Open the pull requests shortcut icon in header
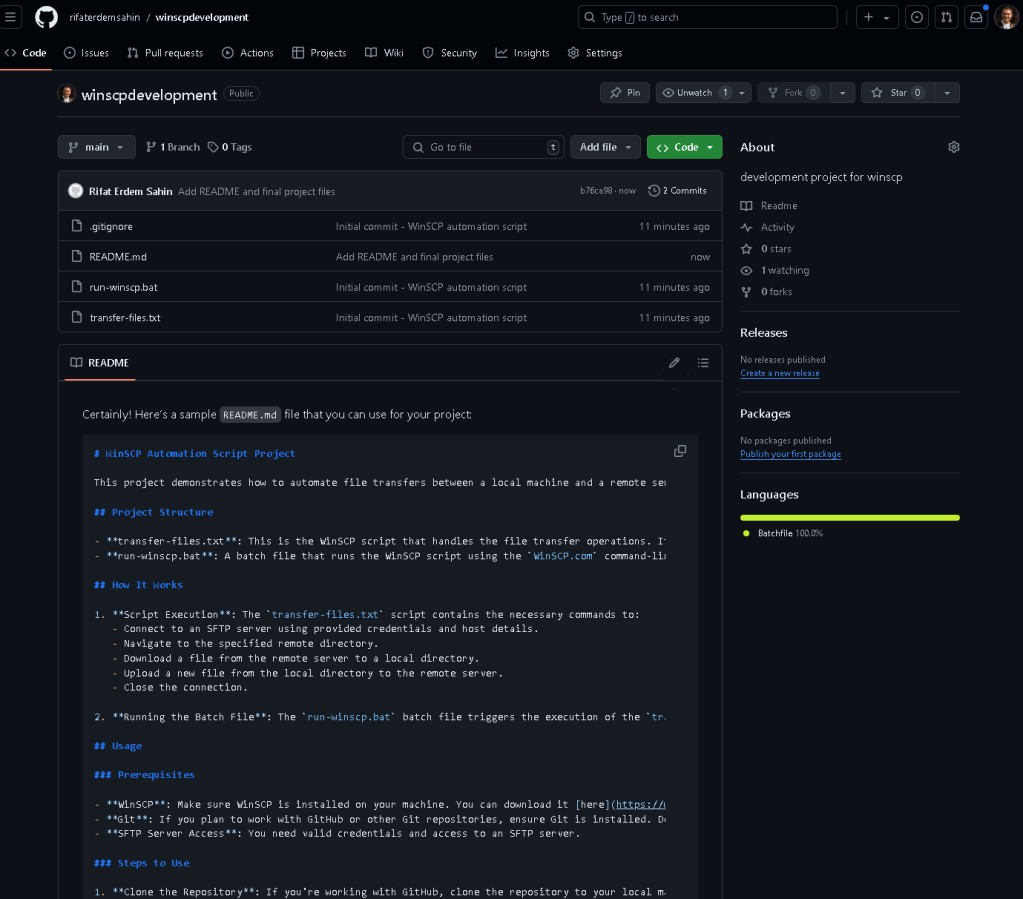1023x899 pixels. pos(946,18)
